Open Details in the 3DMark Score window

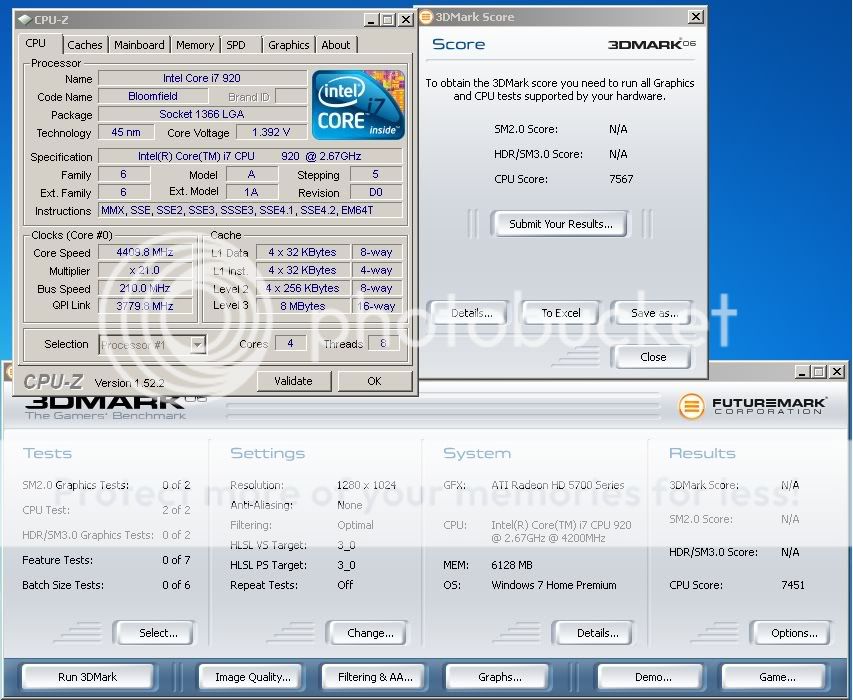(x=471, y=313)
